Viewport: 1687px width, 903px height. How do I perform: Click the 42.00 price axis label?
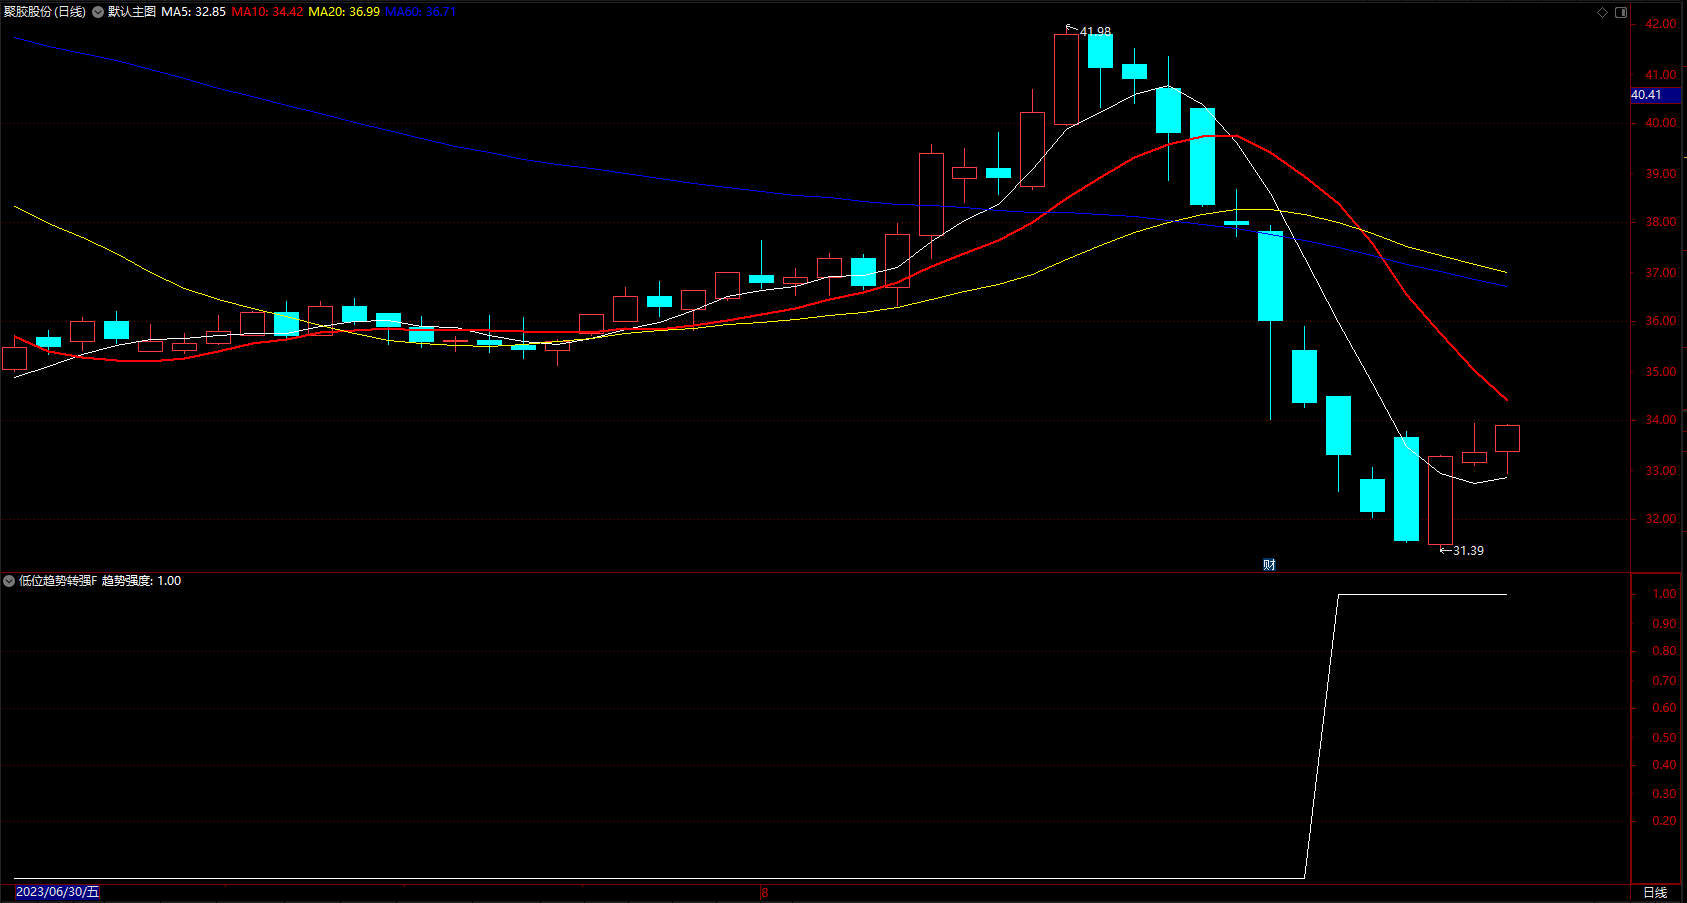1661,24
